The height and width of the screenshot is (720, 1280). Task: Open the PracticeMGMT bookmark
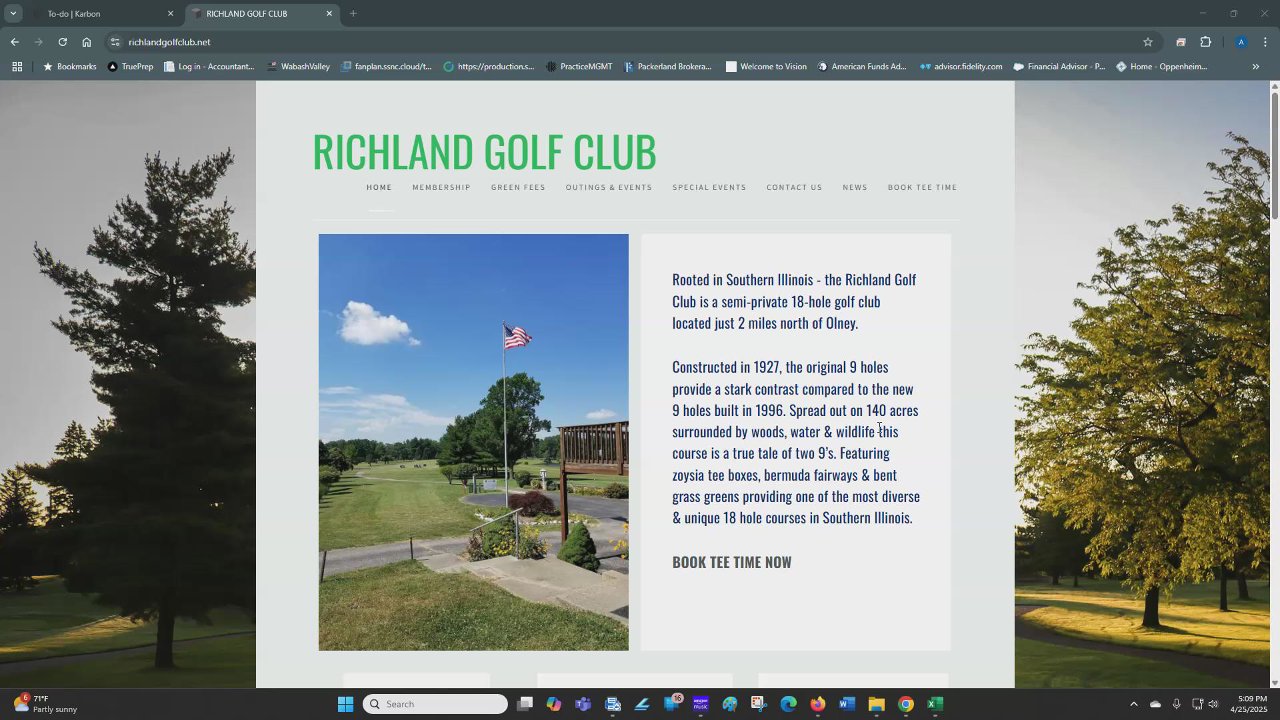pos(579,67)
